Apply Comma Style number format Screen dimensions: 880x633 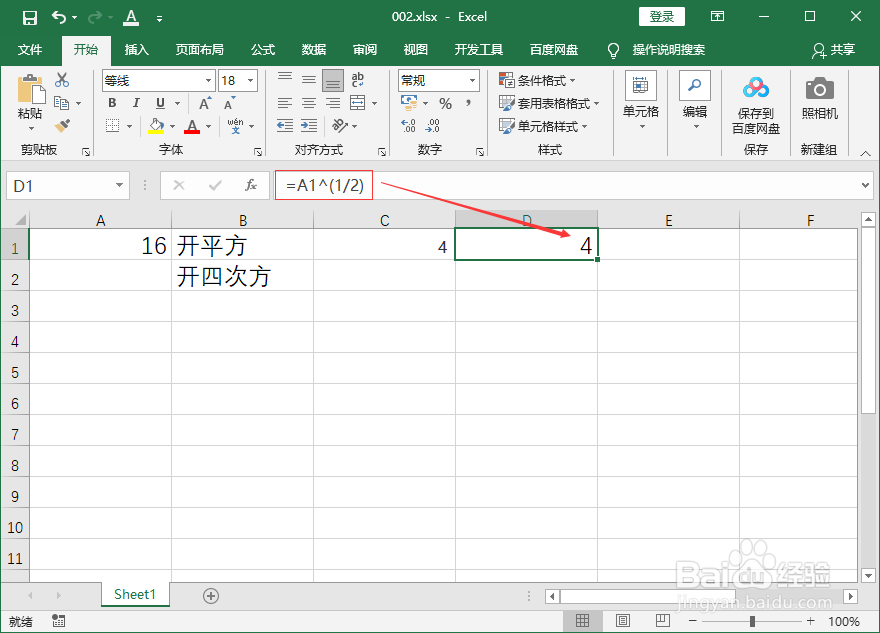click(468, 103)
